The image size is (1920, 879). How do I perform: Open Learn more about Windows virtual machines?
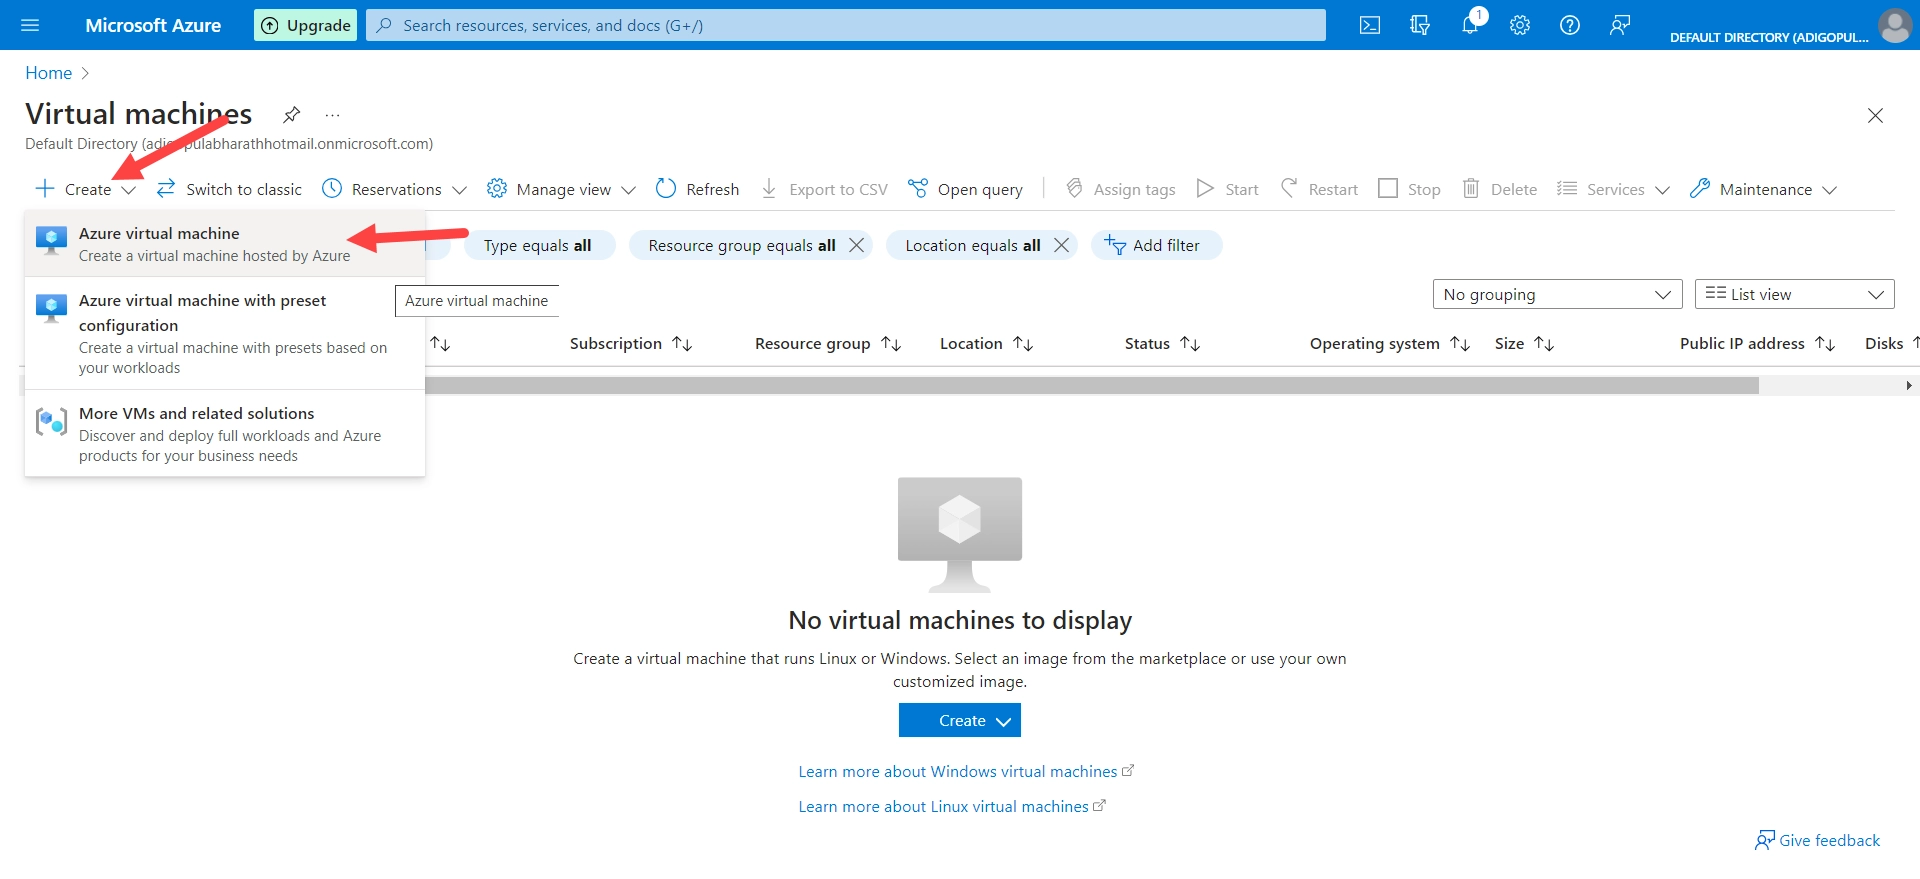point(966,771)
